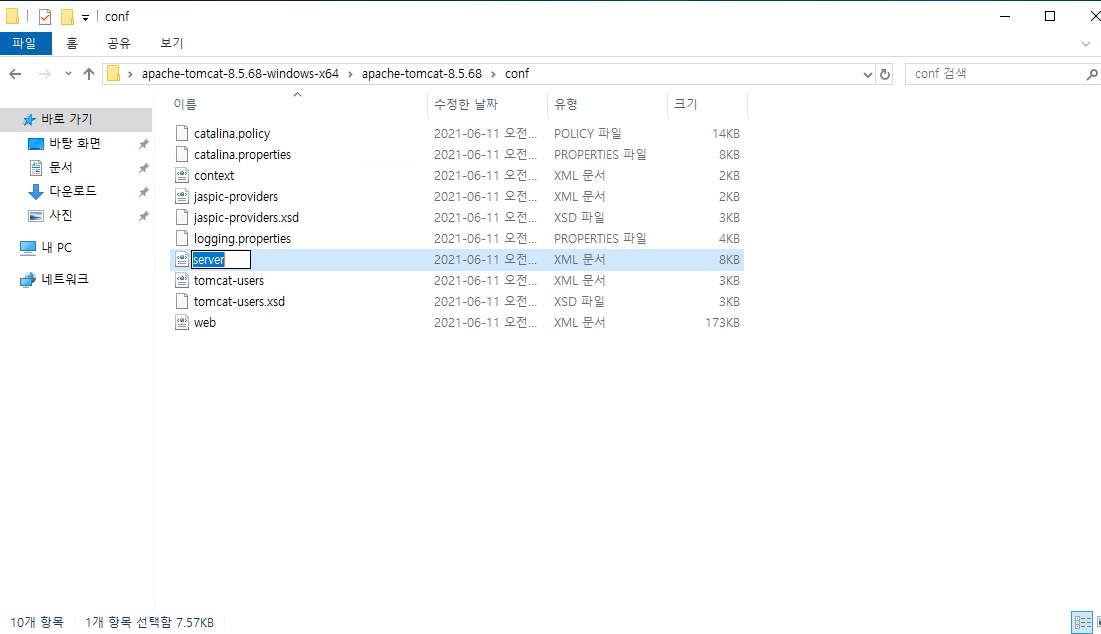This screenshot has width=1101, height=634.
Task: Select 네트워크 in navigation pane
Action: click(65, 279)
